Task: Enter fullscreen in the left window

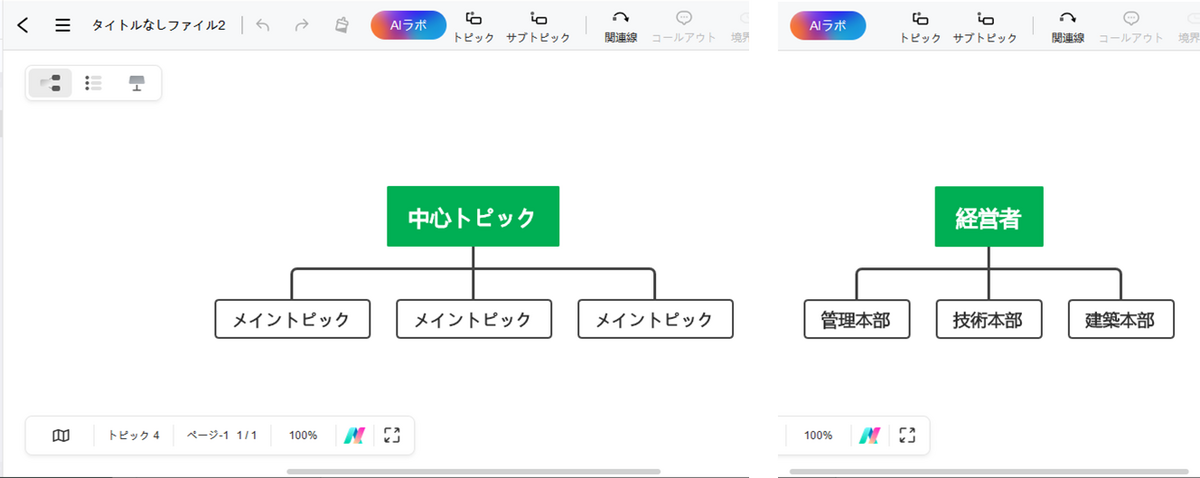Action: point(392,435)
